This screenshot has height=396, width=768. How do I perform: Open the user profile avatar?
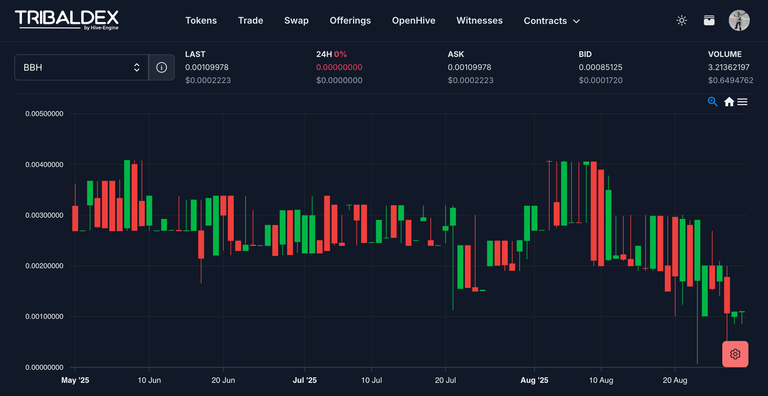point(739,21)
